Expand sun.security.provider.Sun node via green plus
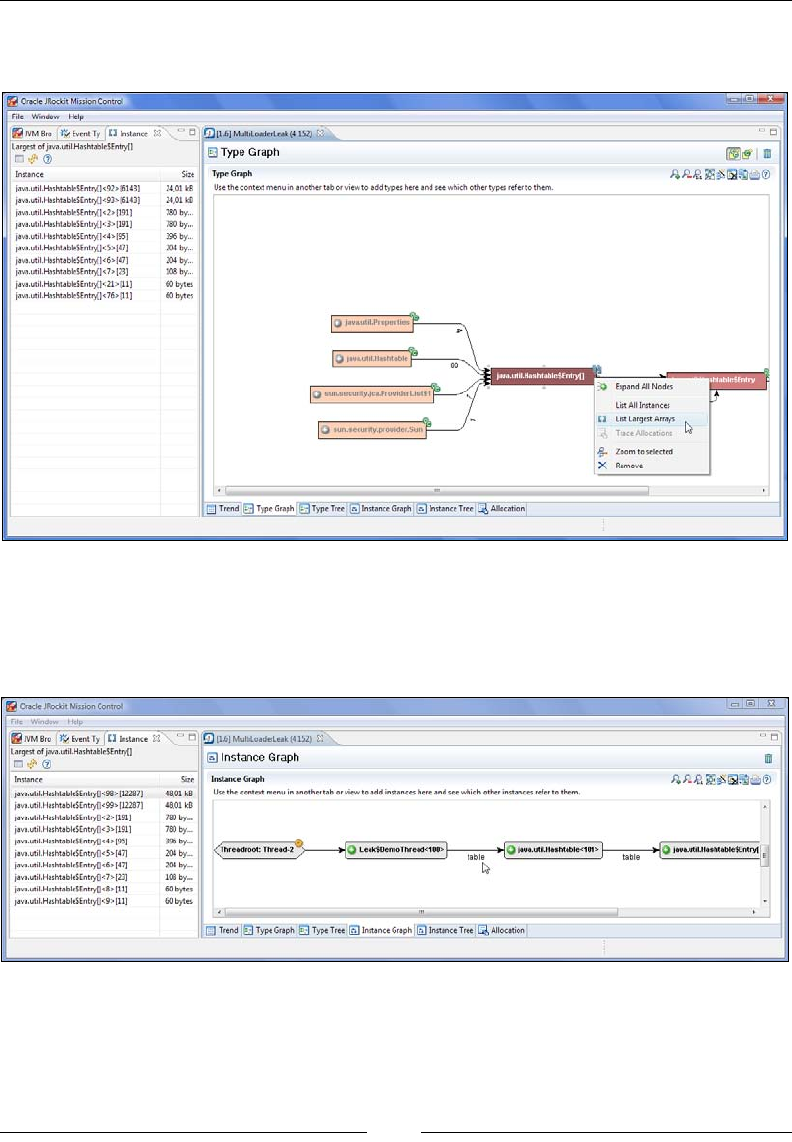This screenshot has height=1142, width=792. click(427, 422)
